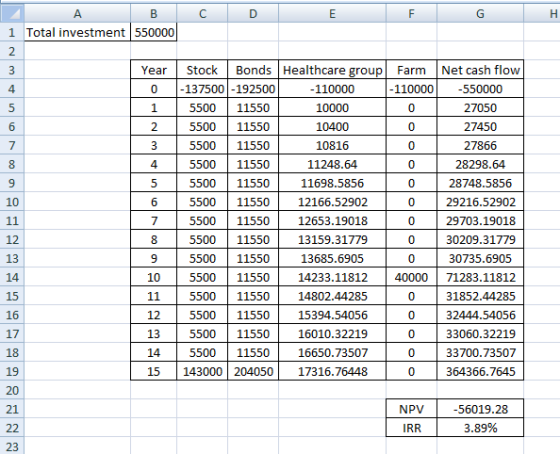Click the Stock value 143000

202,371
